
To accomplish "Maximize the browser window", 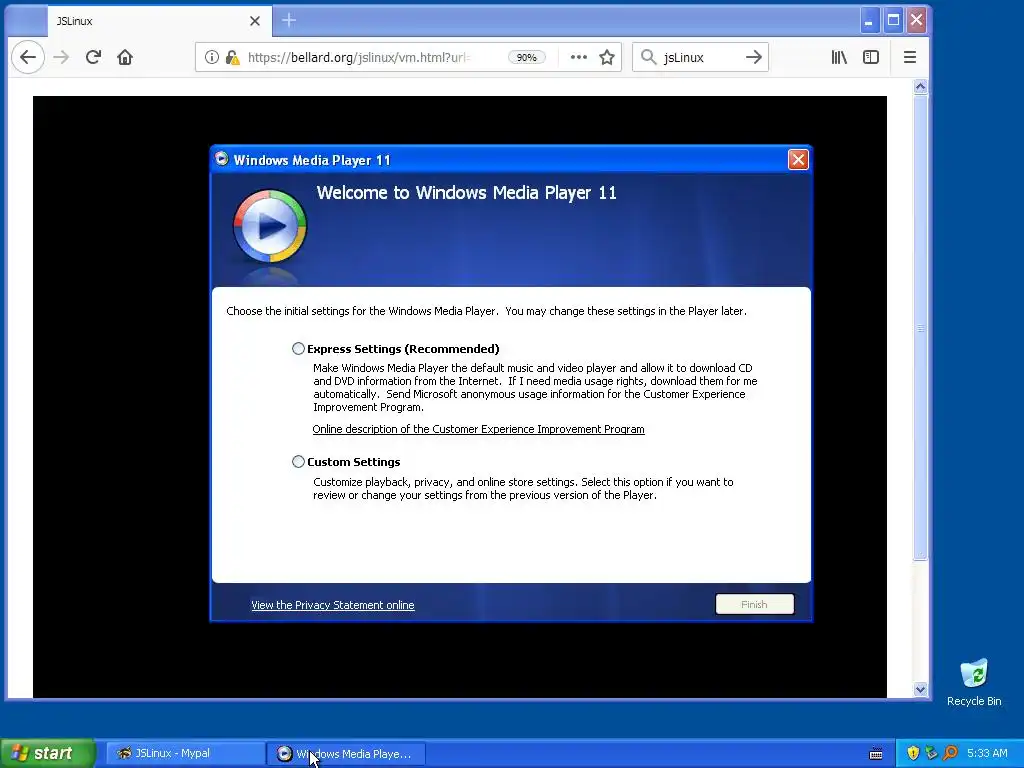I will [893, 20].
